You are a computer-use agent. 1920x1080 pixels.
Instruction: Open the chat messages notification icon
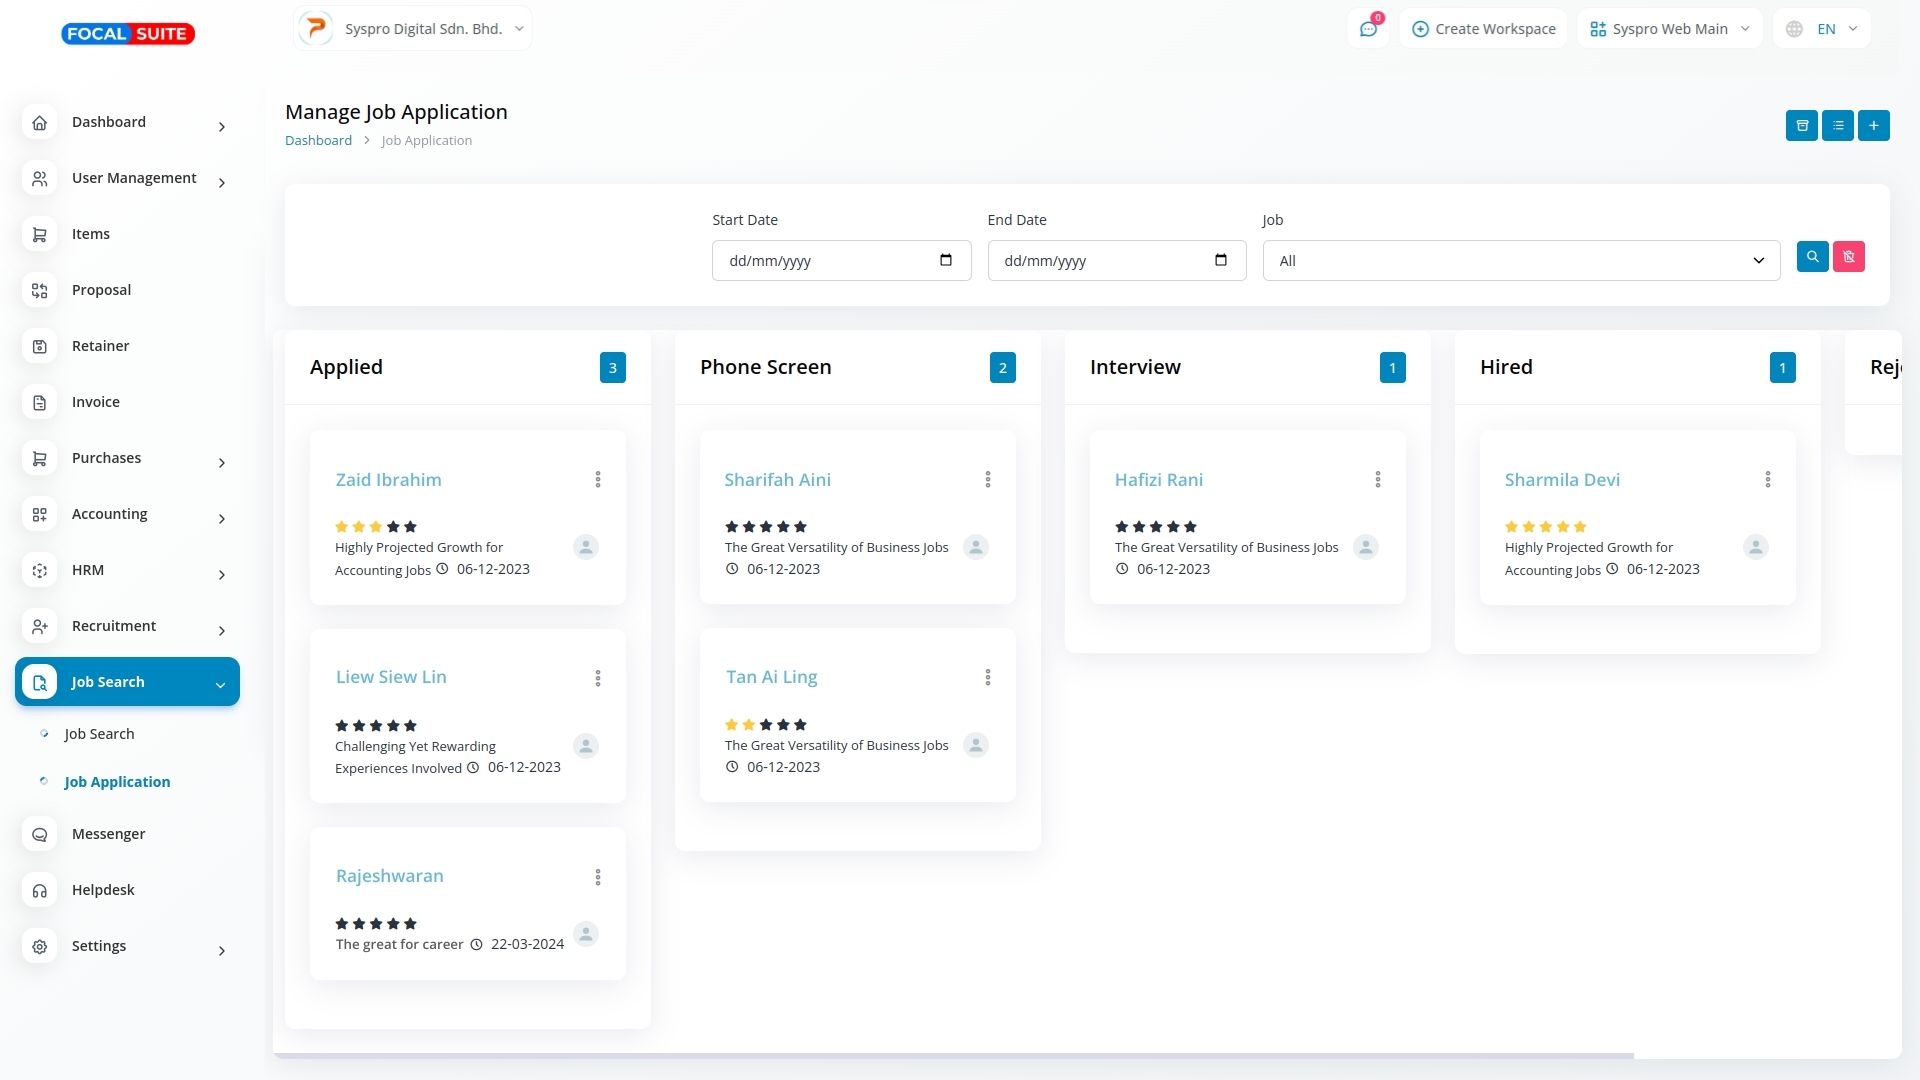[x=1367, y=29]
